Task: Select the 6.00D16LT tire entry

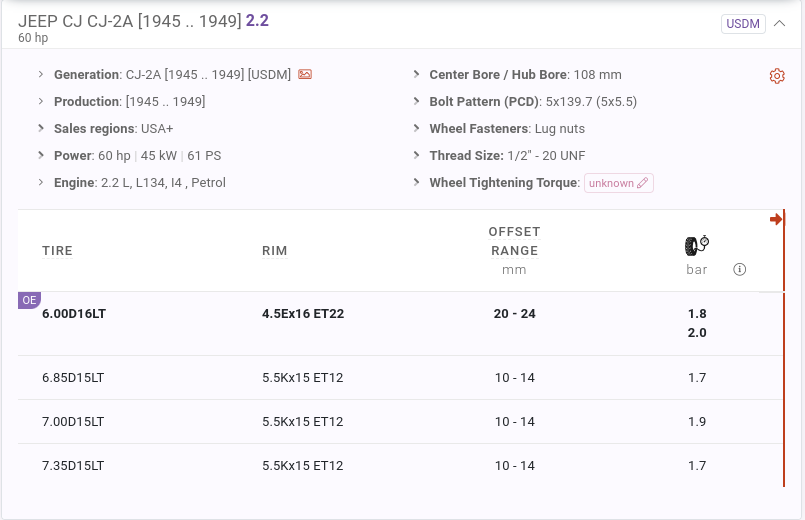Action: coord(74,314)
